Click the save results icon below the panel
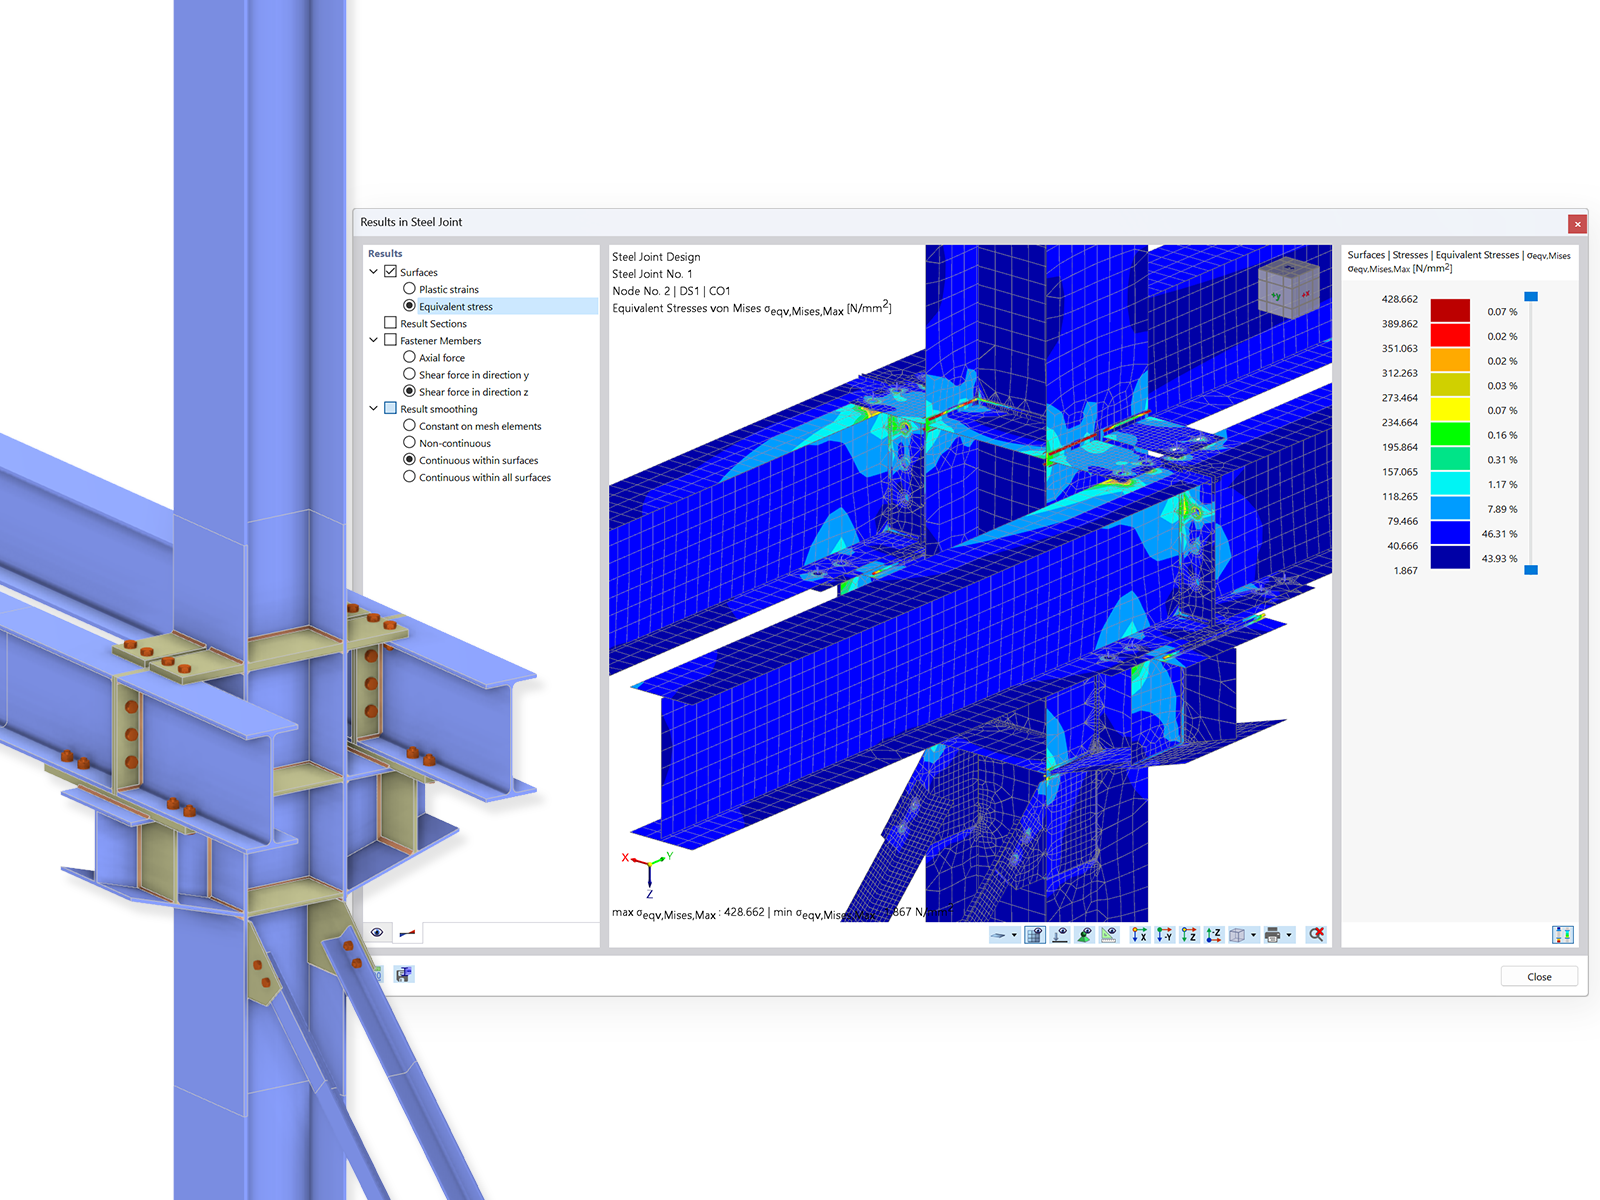 click(x=405, y=974)
